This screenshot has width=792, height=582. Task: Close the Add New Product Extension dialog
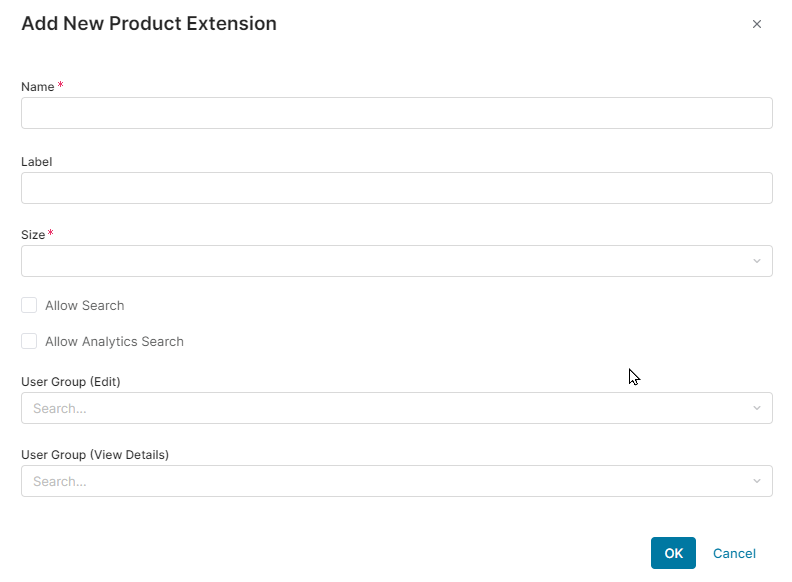point(757,24)
